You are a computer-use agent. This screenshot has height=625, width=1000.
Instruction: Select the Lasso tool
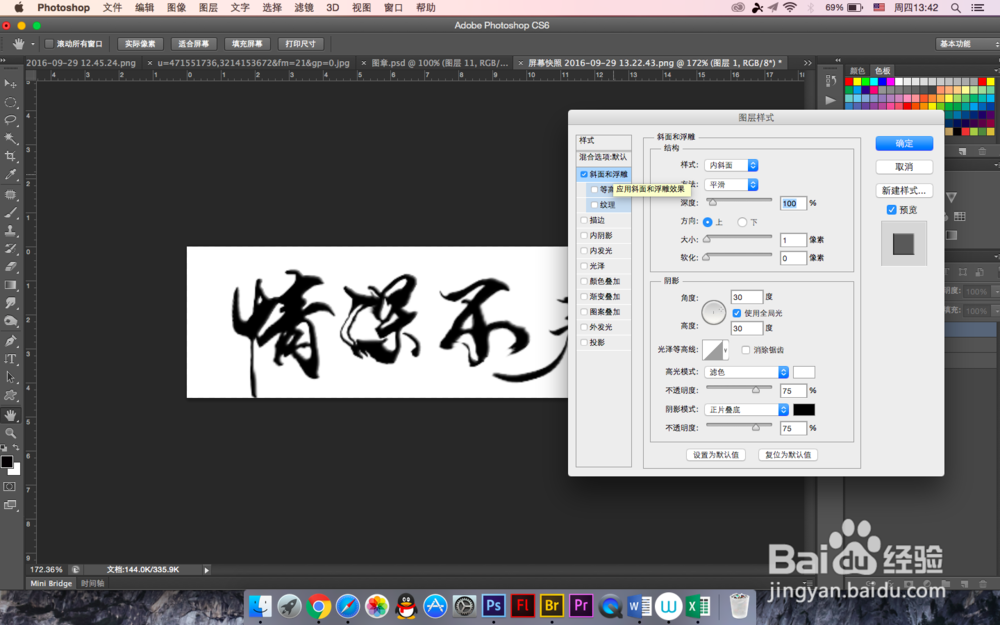10,120
